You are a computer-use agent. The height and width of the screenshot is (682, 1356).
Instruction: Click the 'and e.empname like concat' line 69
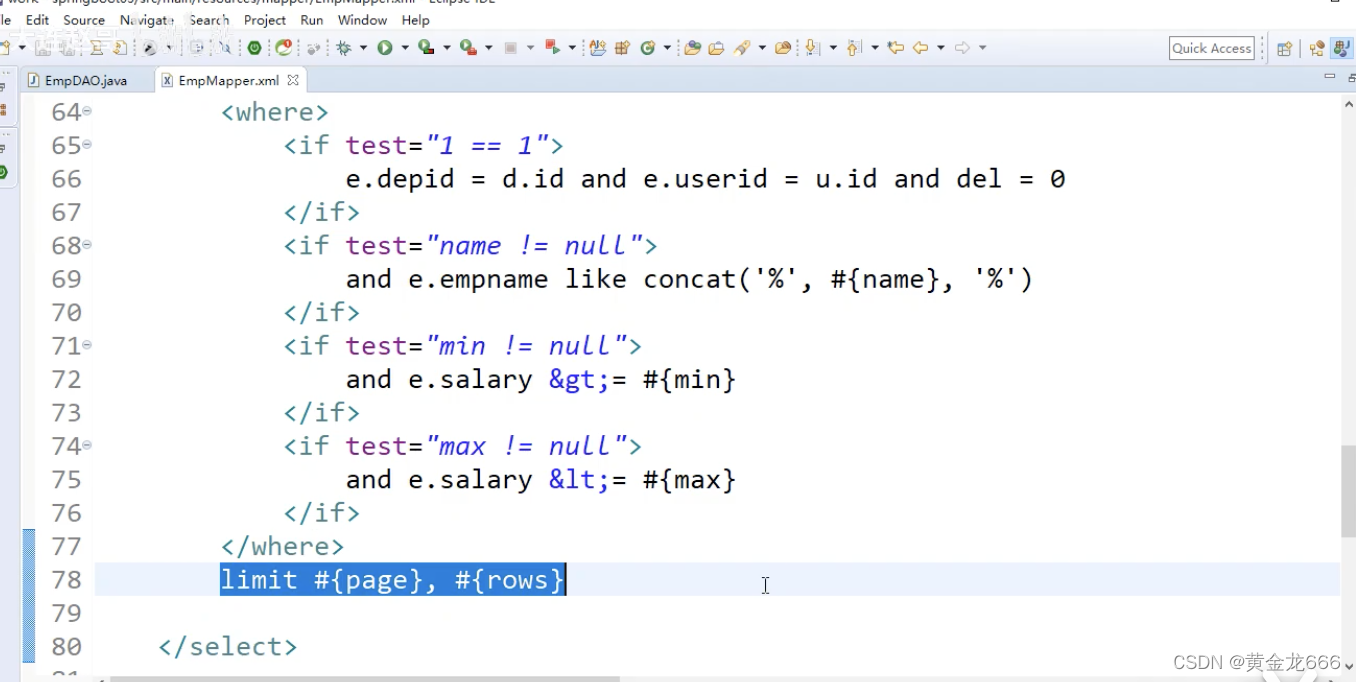[x=689, y=279]
